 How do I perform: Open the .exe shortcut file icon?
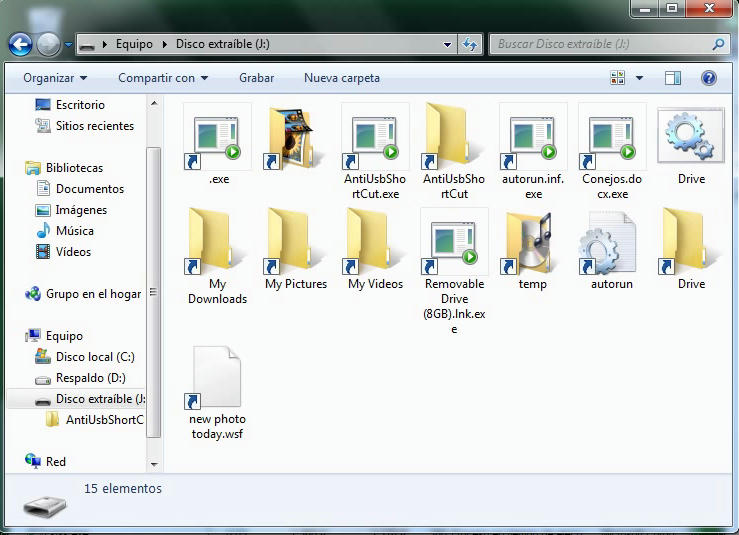(x=217, y=137)
